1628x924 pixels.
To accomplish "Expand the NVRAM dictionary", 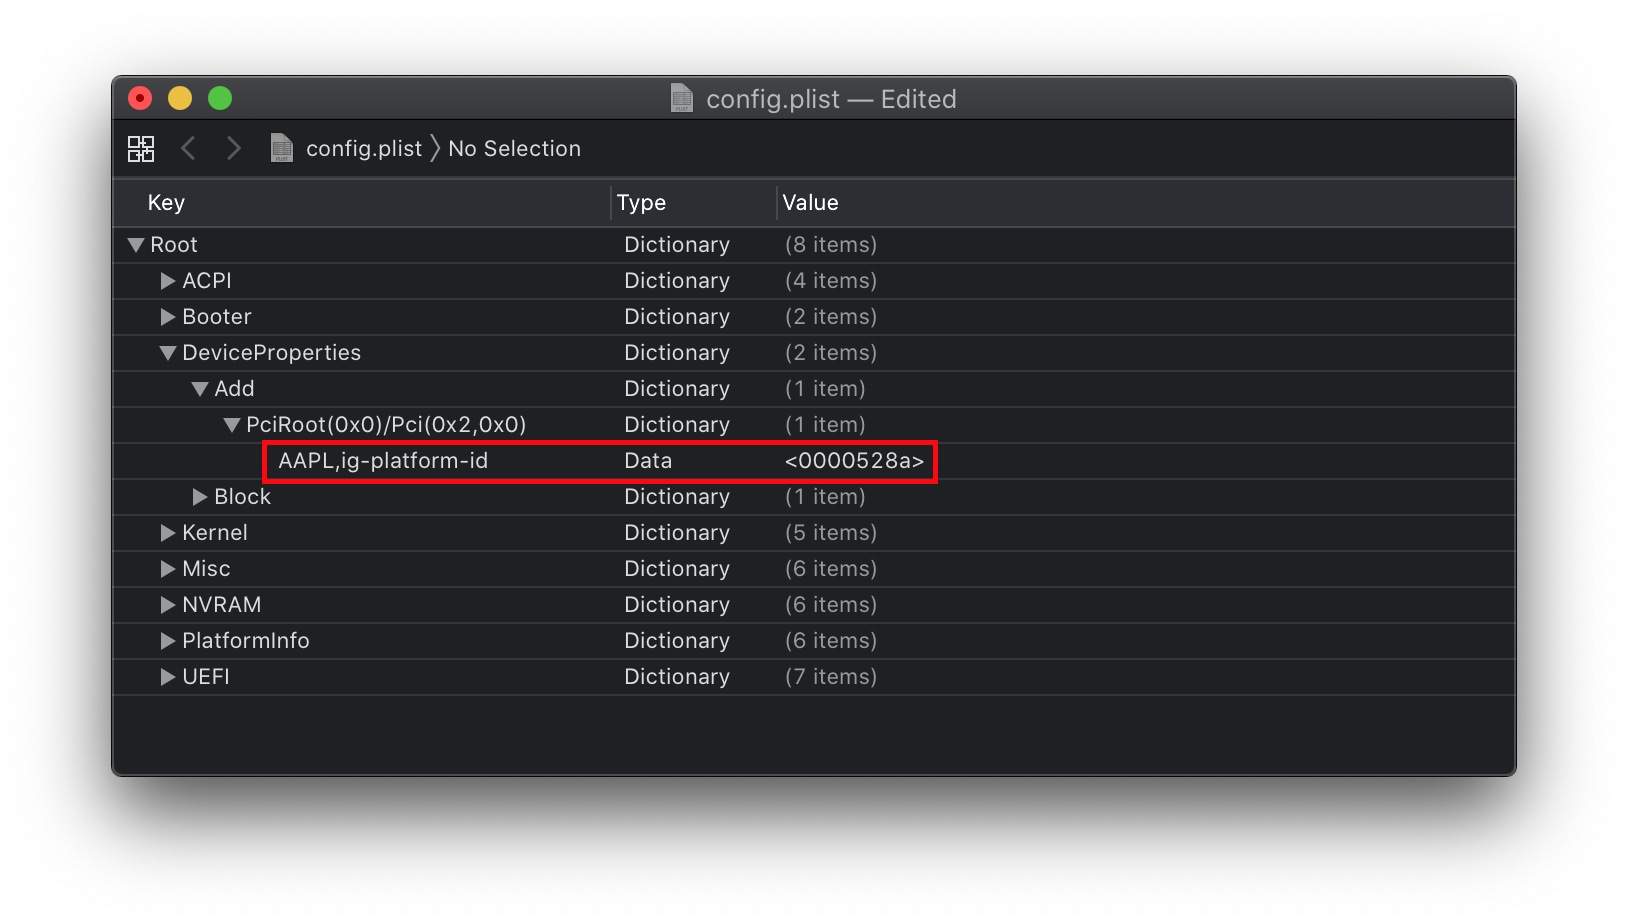I will [166, 604].
